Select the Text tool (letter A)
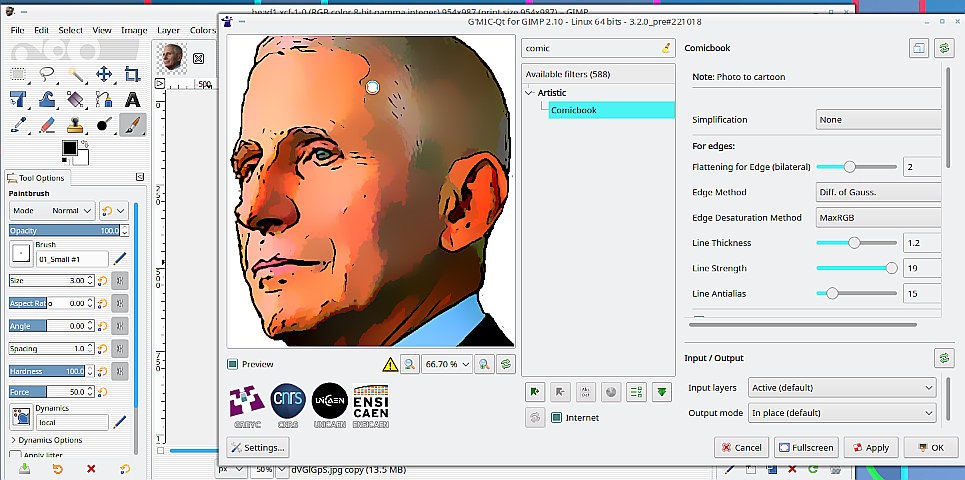Screen dimensions: 965x480 pos(132,99)
